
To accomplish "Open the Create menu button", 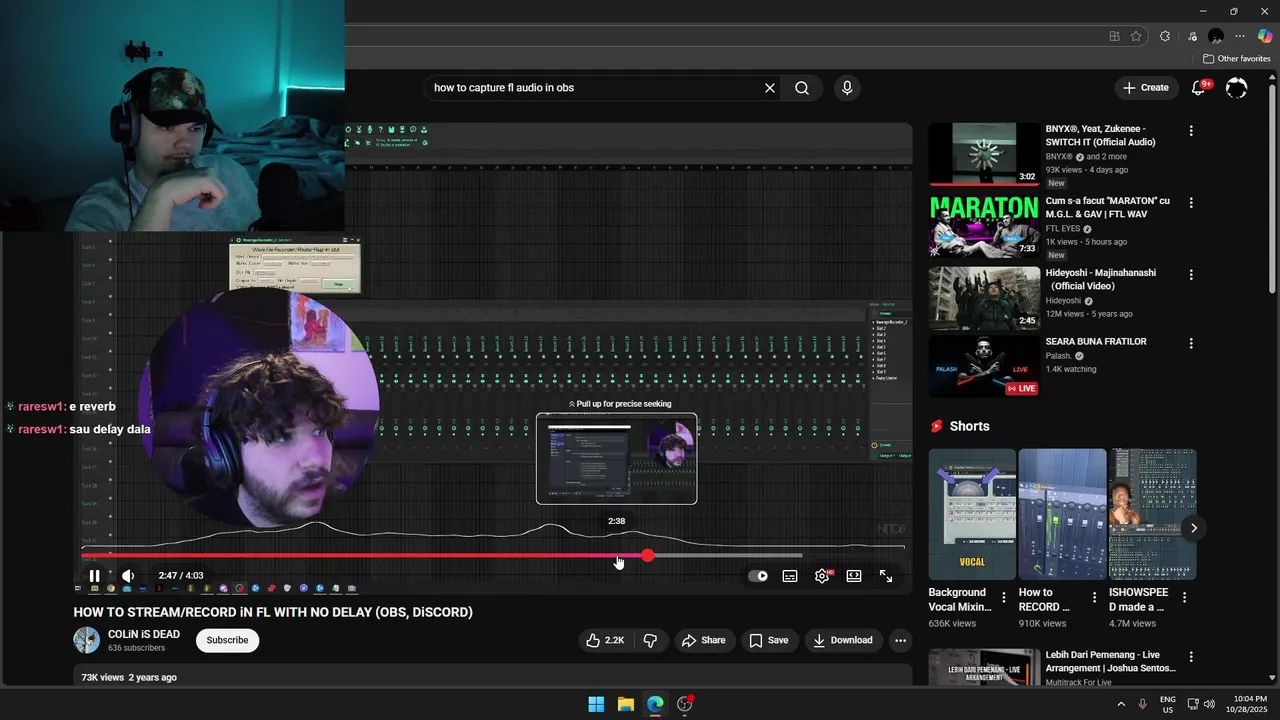I will pyautogui.click(x=1146, y=88).
